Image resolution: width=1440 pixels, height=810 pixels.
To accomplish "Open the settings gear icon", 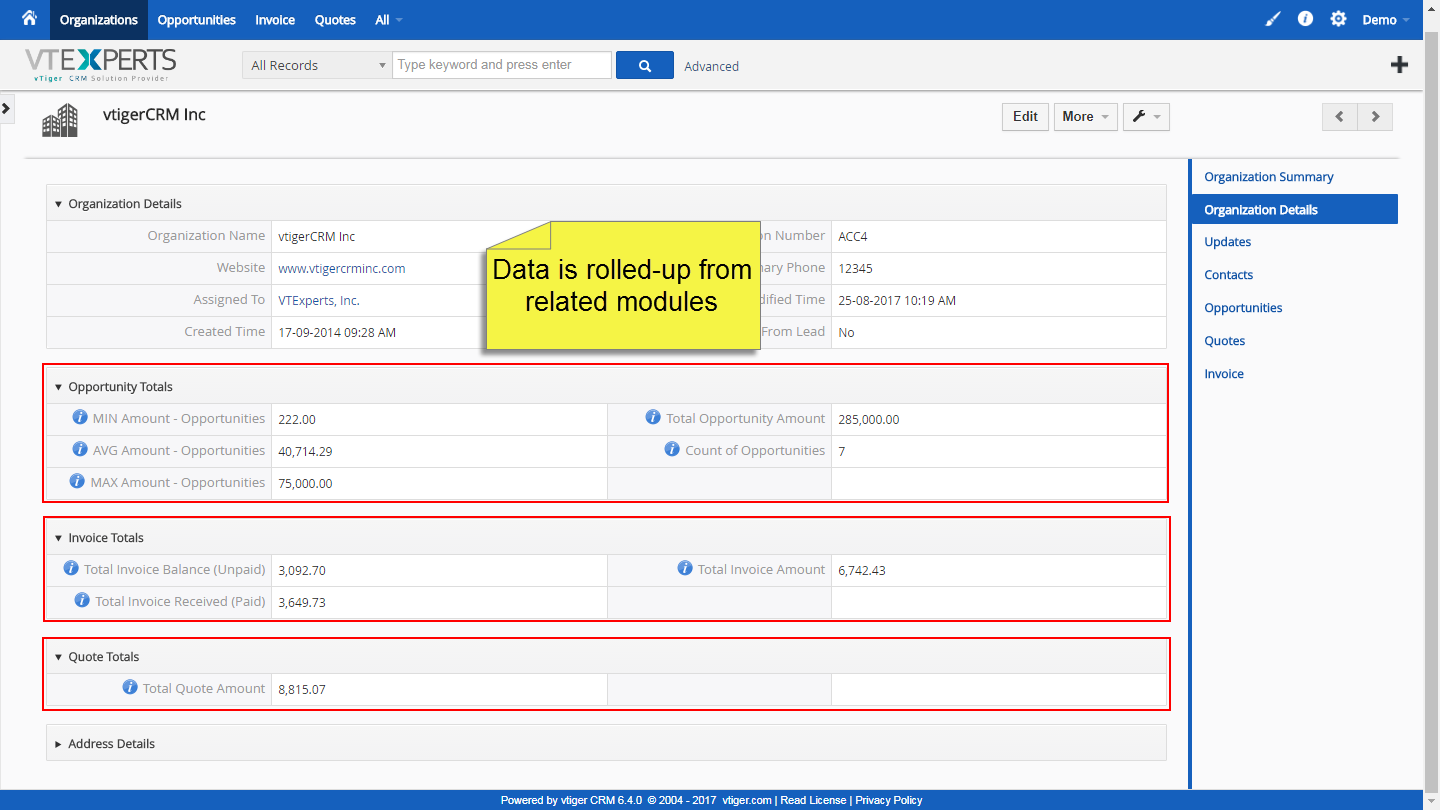I will (1339, 19).
